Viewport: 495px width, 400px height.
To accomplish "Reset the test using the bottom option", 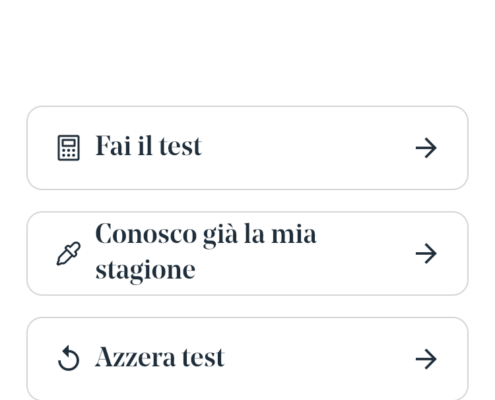I will tap(248, 359).
